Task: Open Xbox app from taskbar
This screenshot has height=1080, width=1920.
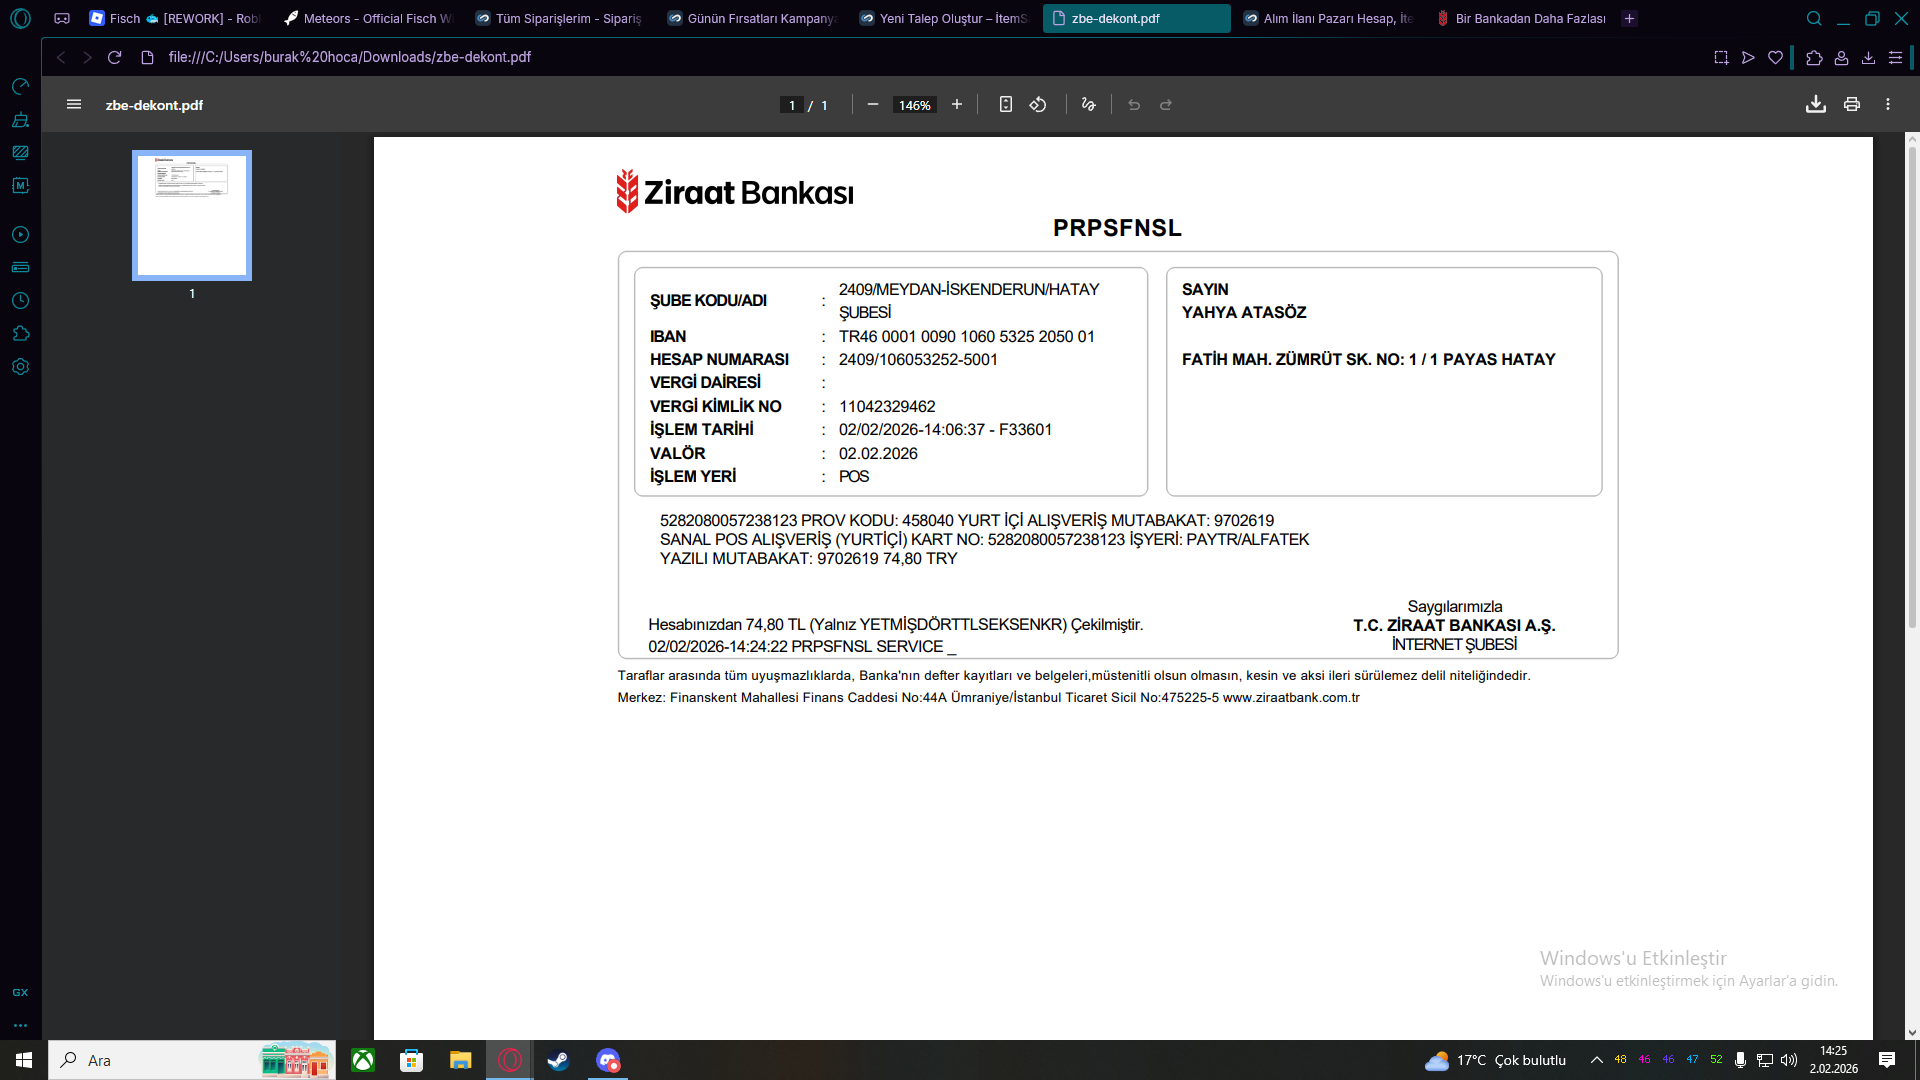Action: click(x=363, y=1060)
